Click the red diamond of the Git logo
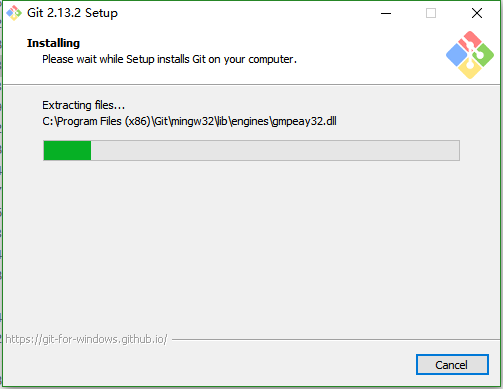The width and height of the screenshot is (503, 389). [470, 41]
